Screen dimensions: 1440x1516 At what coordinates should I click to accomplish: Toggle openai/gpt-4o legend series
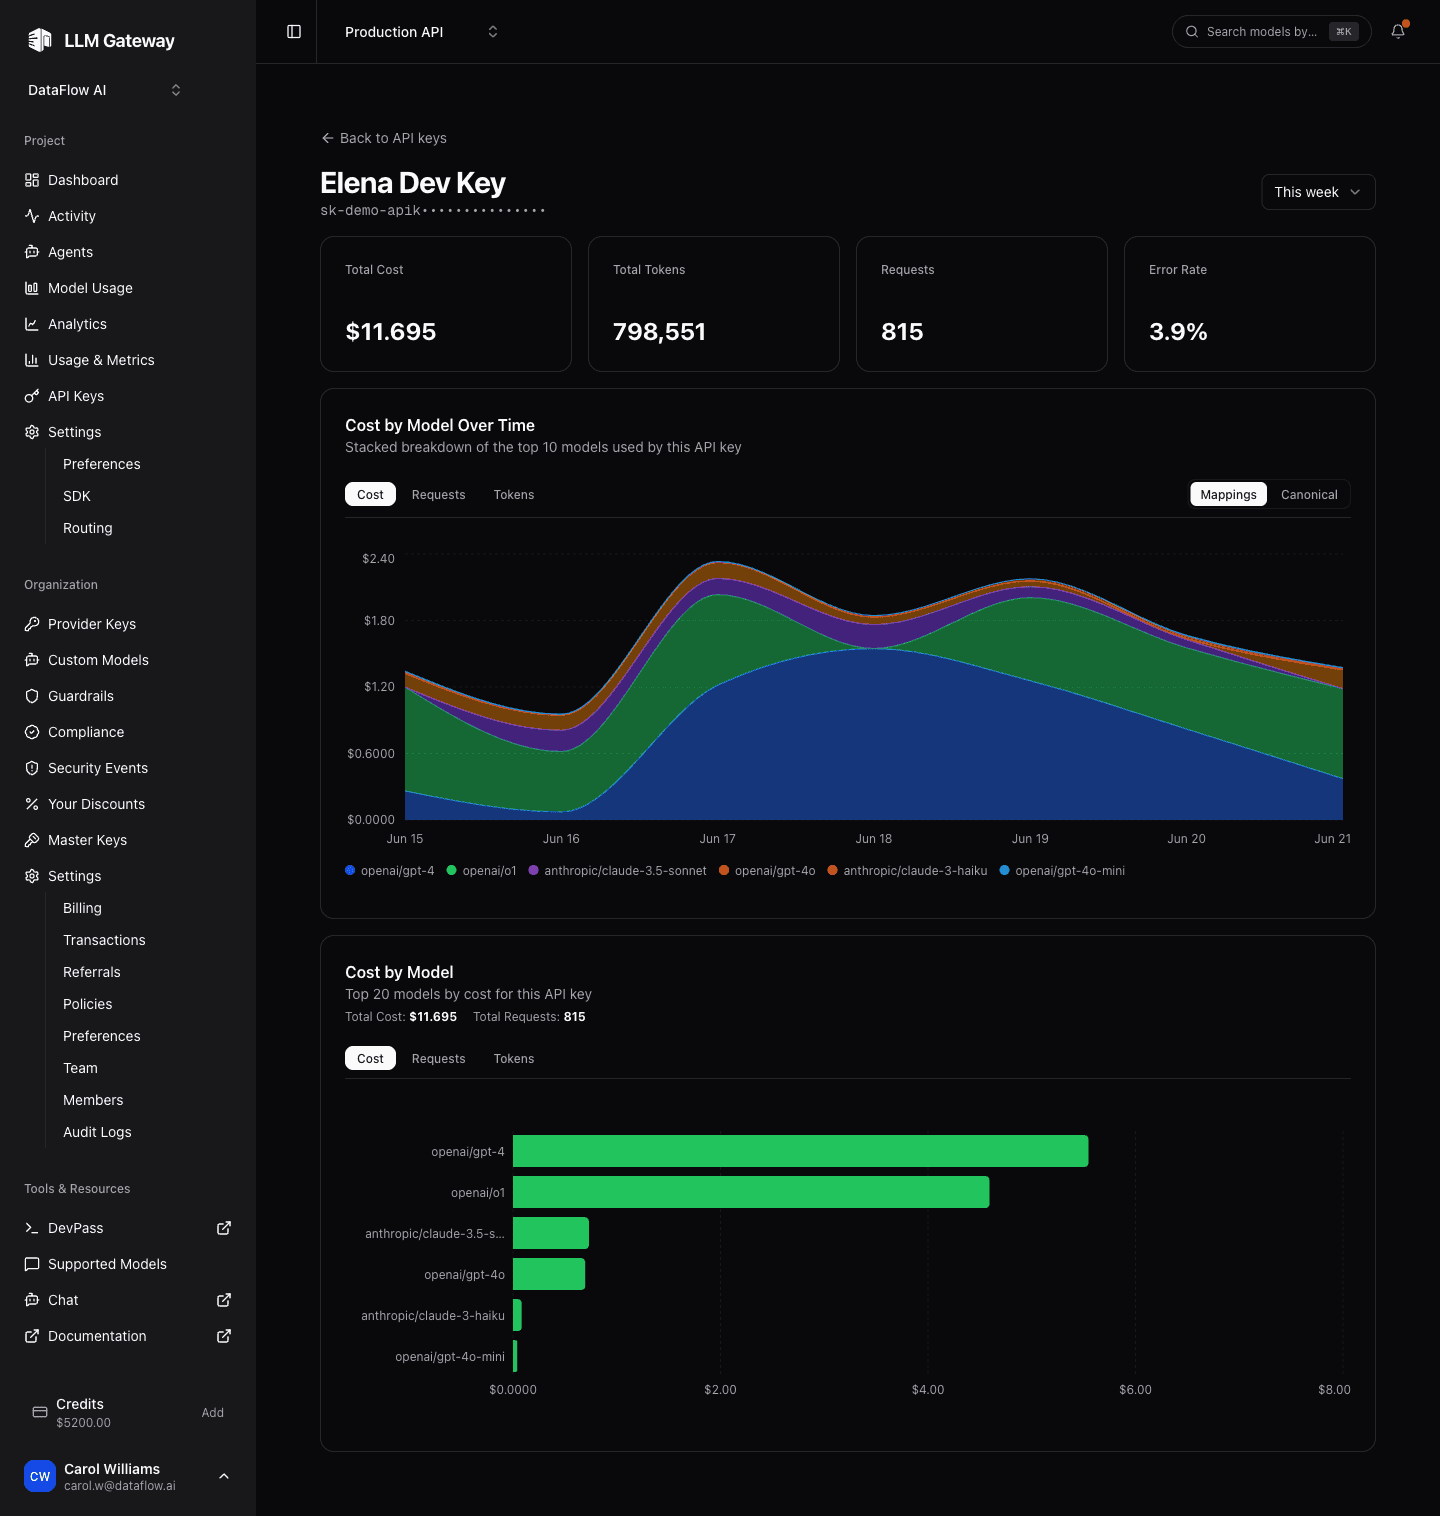click(767, 871)
